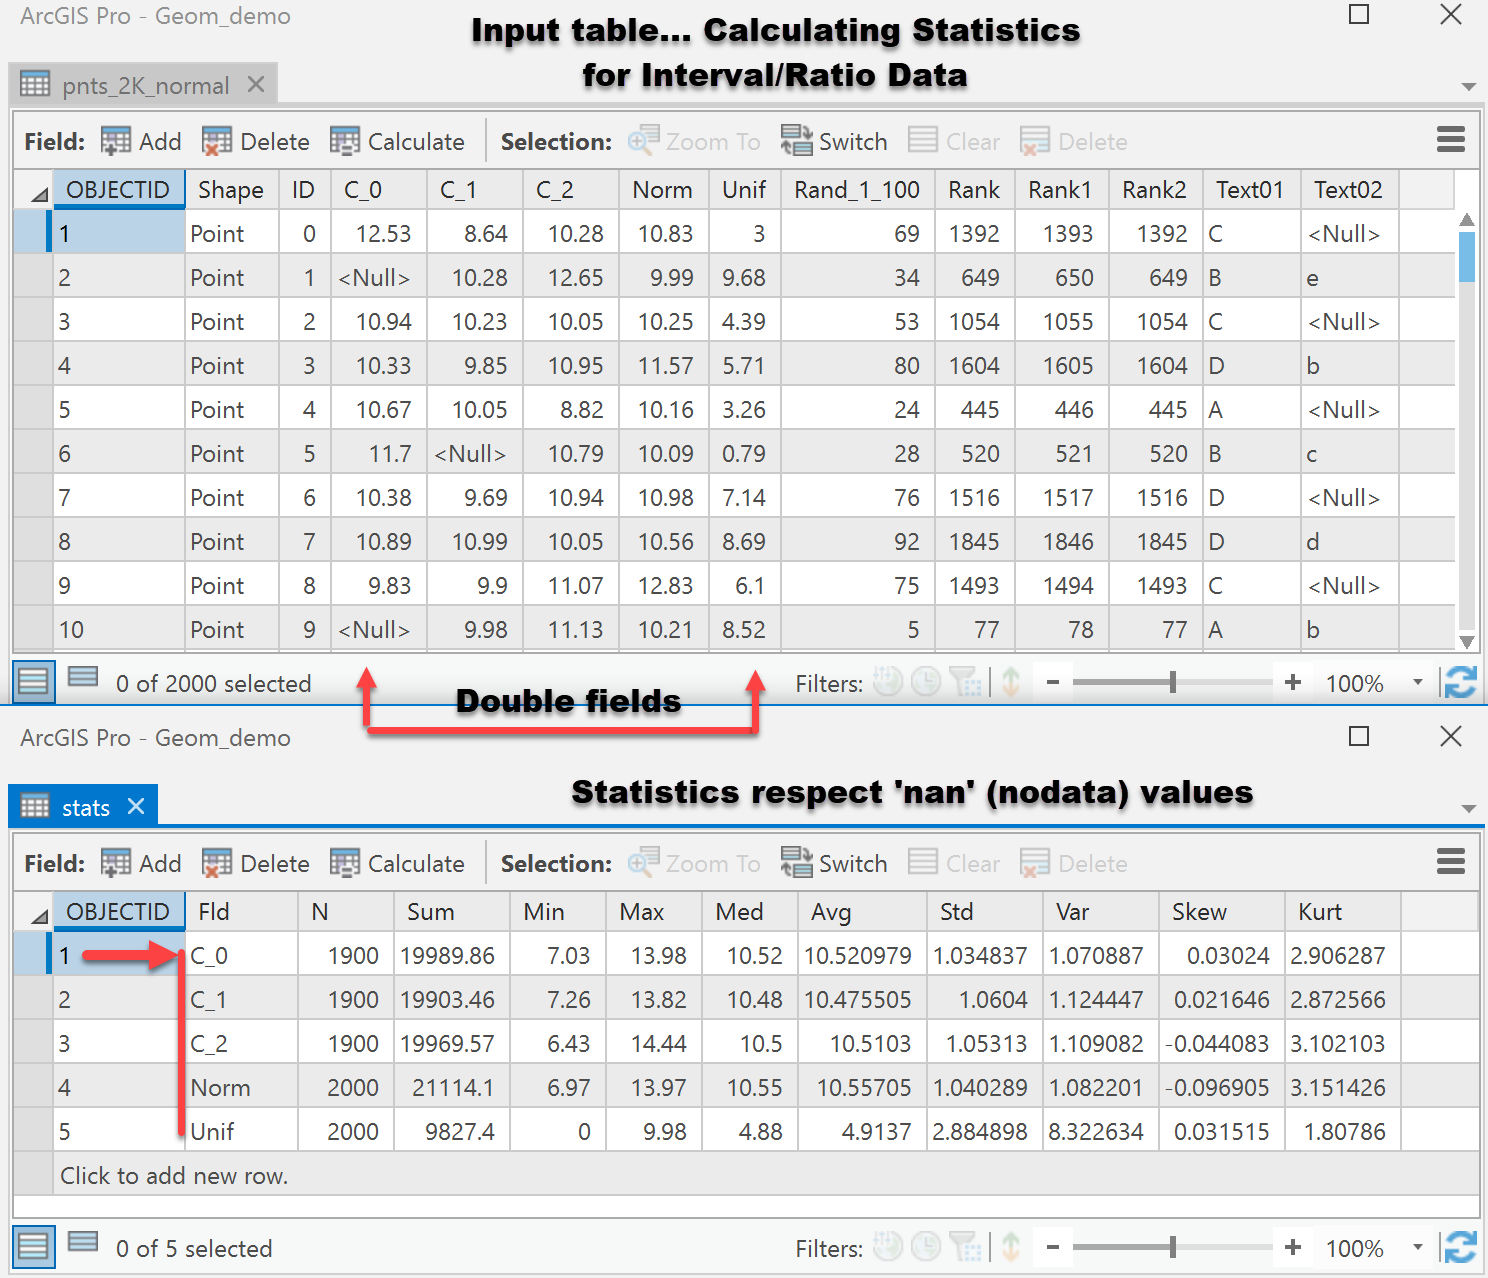Refresh the pnts_2K_normal table
This screenshot has height=1278, width=1488.
[x=1460, y=683]
